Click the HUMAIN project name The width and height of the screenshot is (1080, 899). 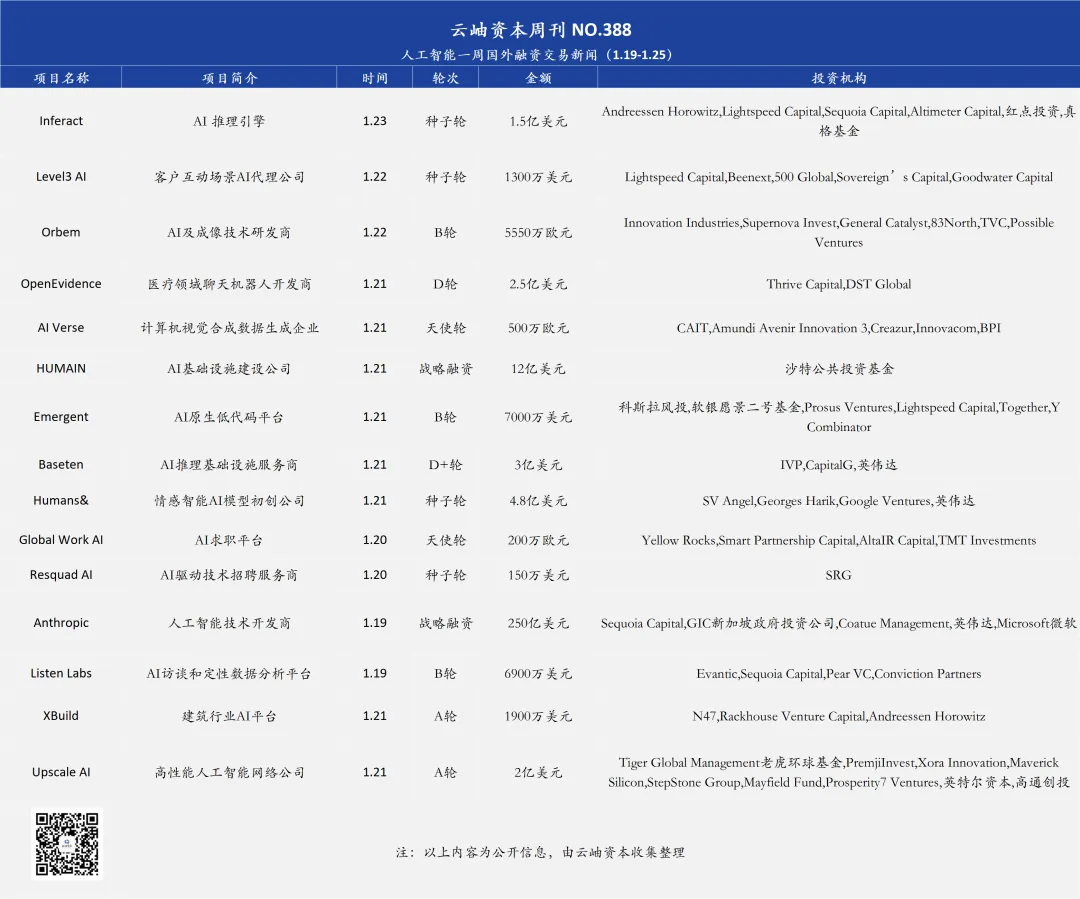coord(61,369)
